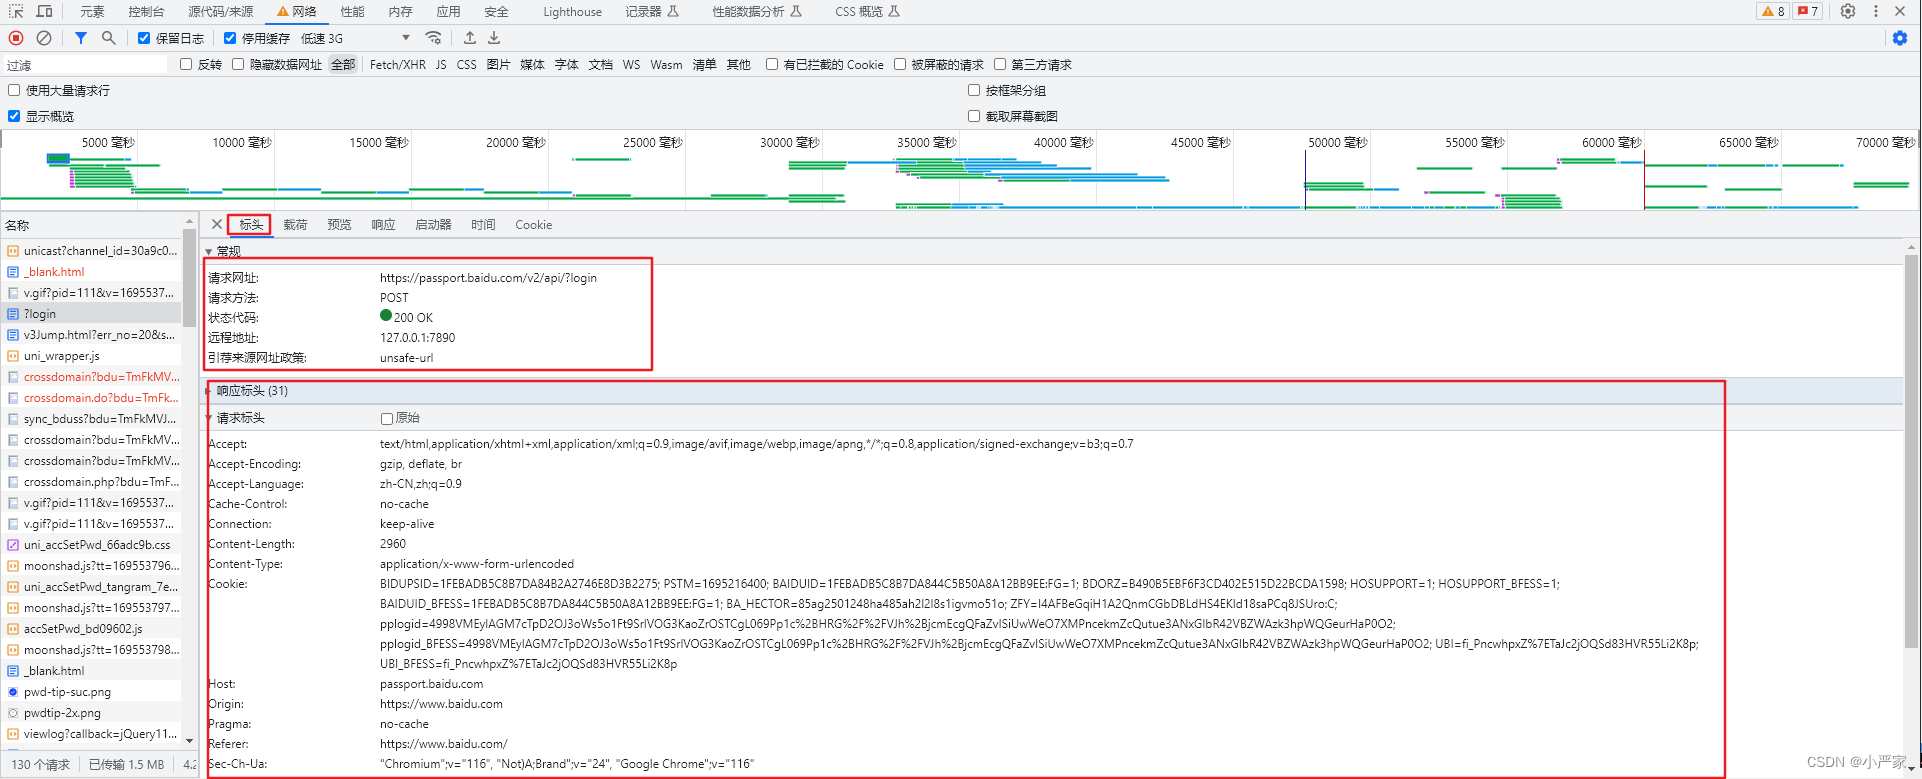Enable 按框架分组 checkbox
This screenshot has height=779, width=1922.
974,90
